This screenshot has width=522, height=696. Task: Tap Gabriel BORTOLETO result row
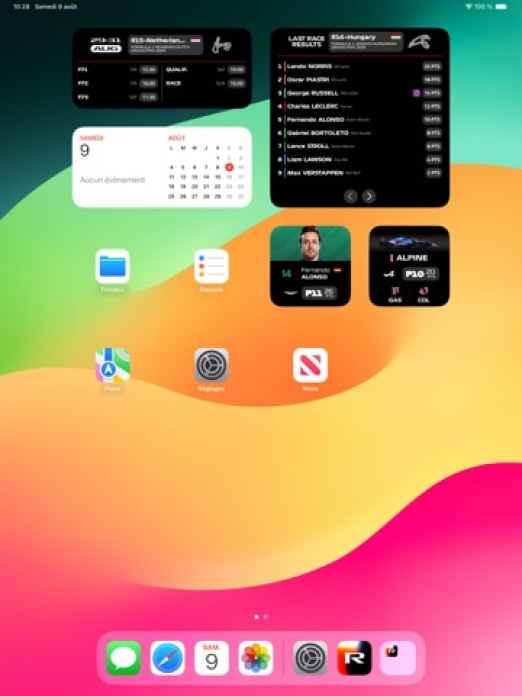point(360,133)
